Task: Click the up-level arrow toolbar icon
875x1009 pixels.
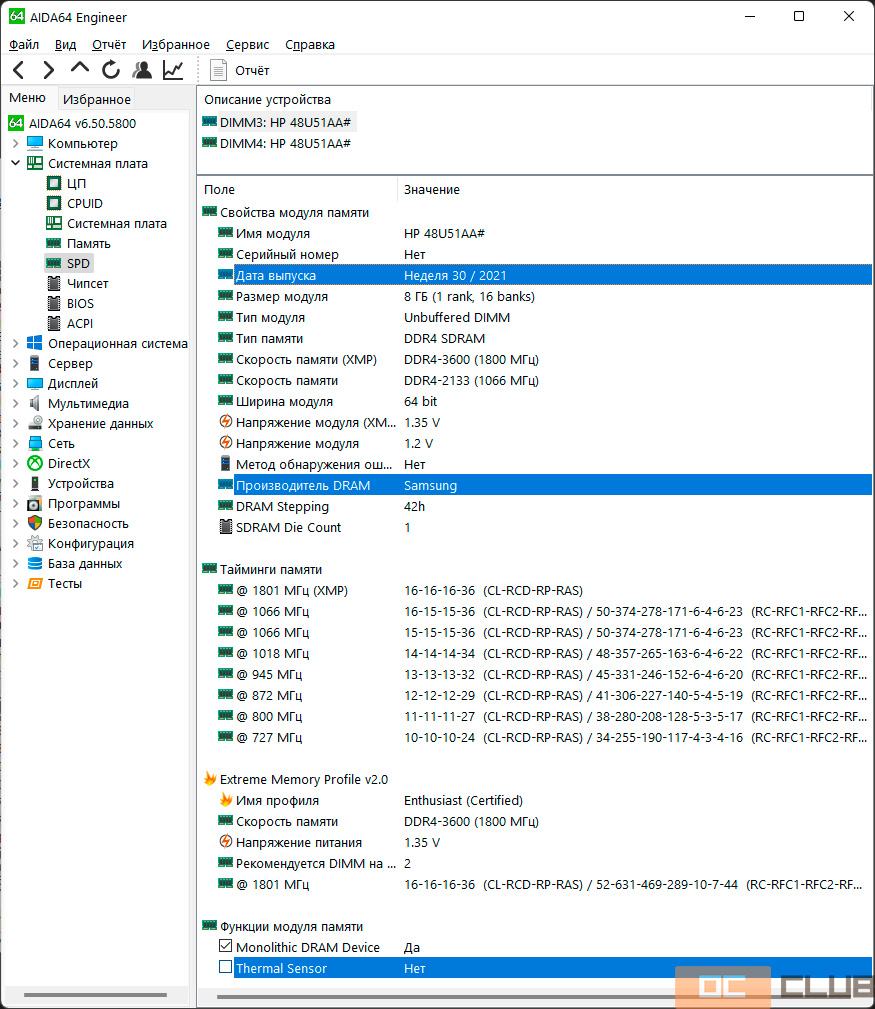Action: [x=79, y=68]
